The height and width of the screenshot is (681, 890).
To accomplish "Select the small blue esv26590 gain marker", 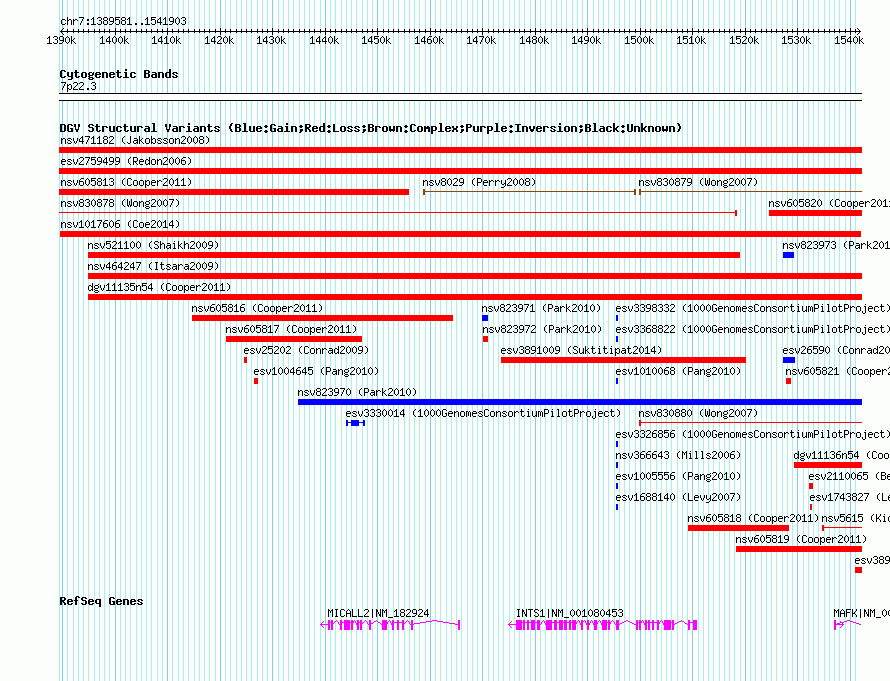I will [x=789, y=360].
